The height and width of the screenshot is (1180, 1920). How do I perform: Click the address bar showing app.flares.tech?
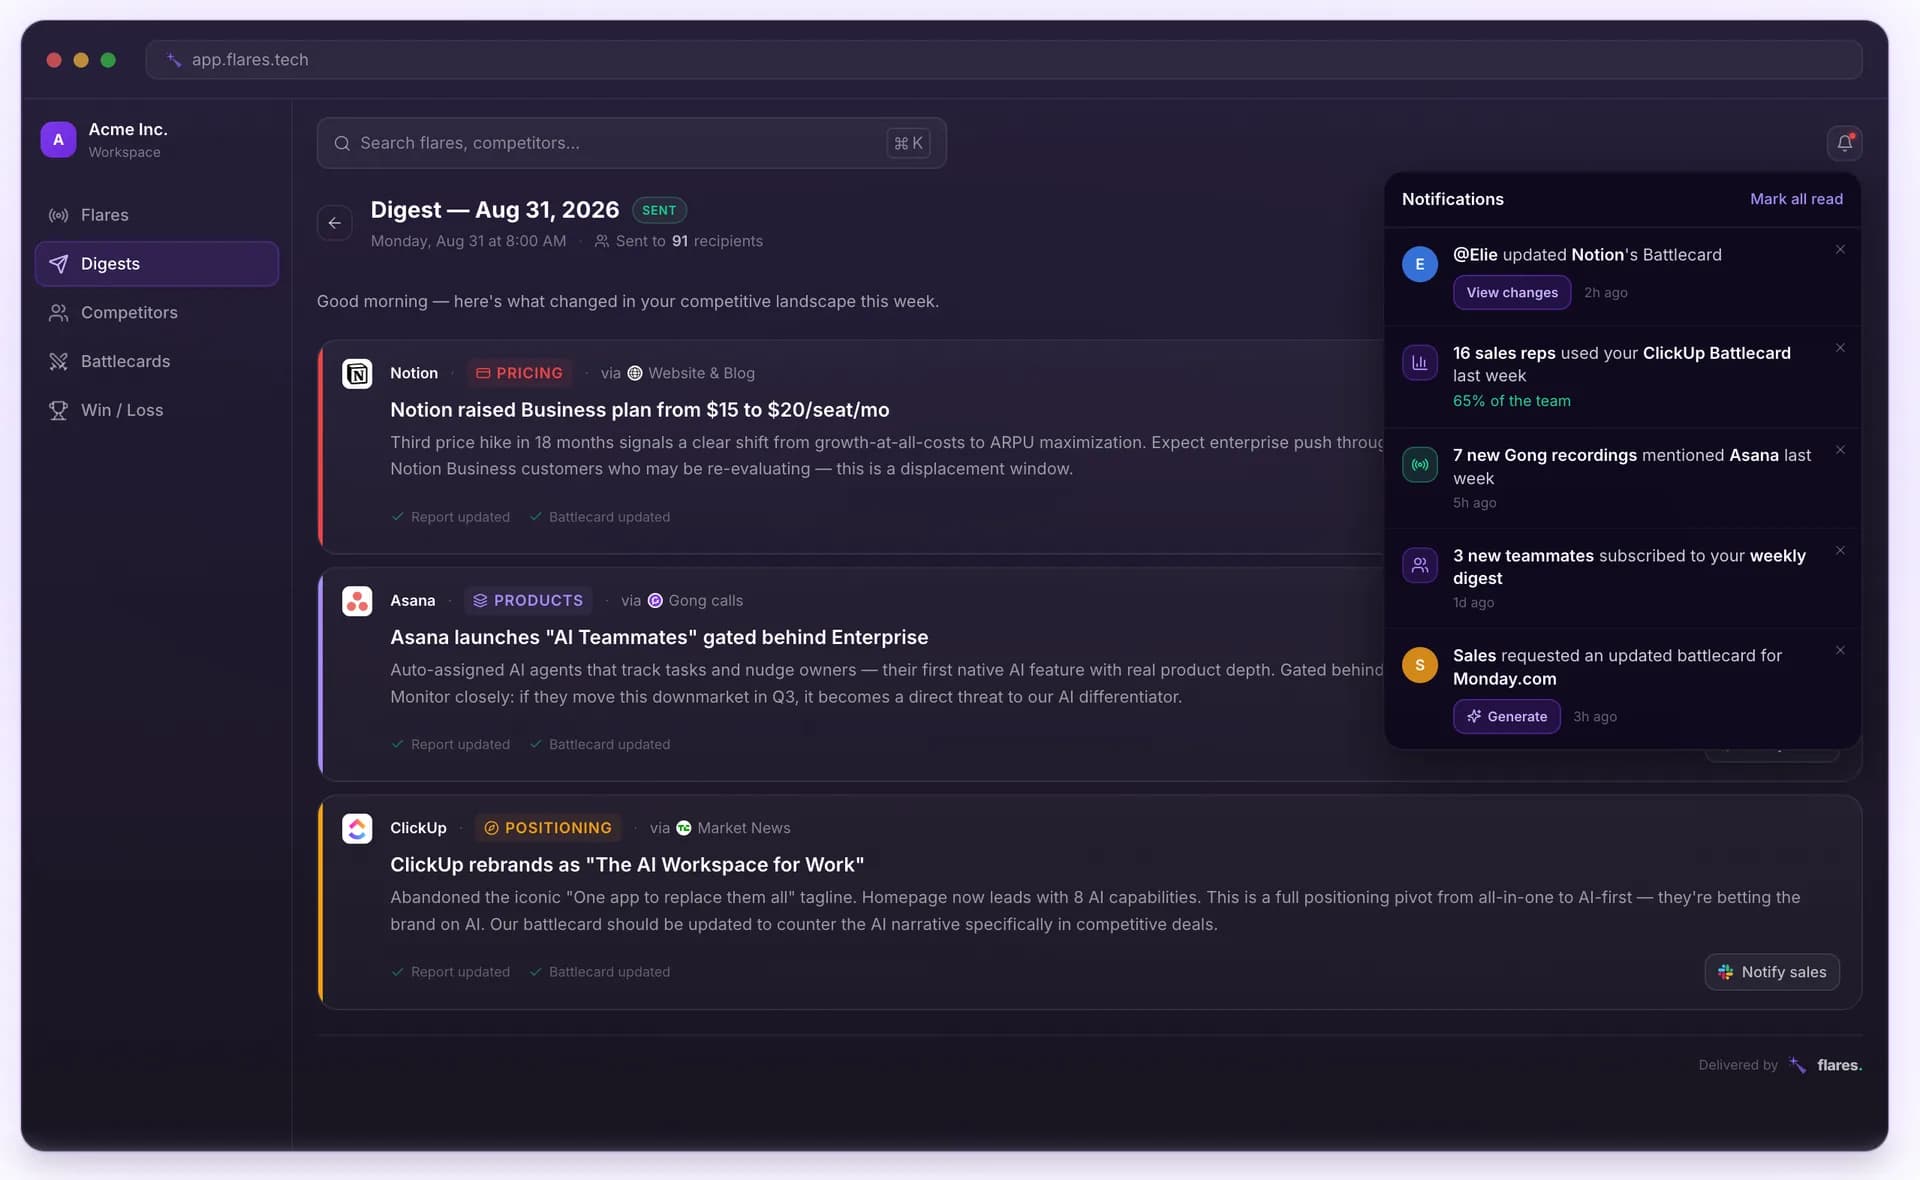1003,60
